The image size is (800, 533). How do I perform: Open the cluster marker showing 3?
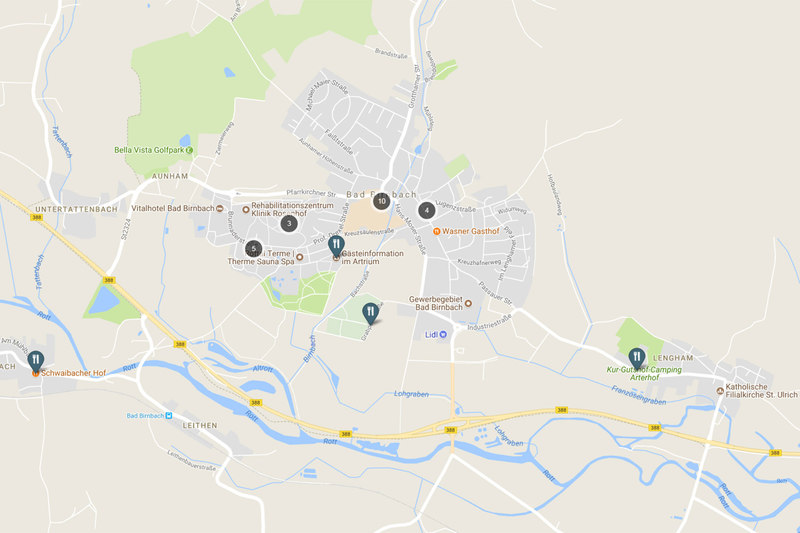pyautogui.click(x=289, y=223)
